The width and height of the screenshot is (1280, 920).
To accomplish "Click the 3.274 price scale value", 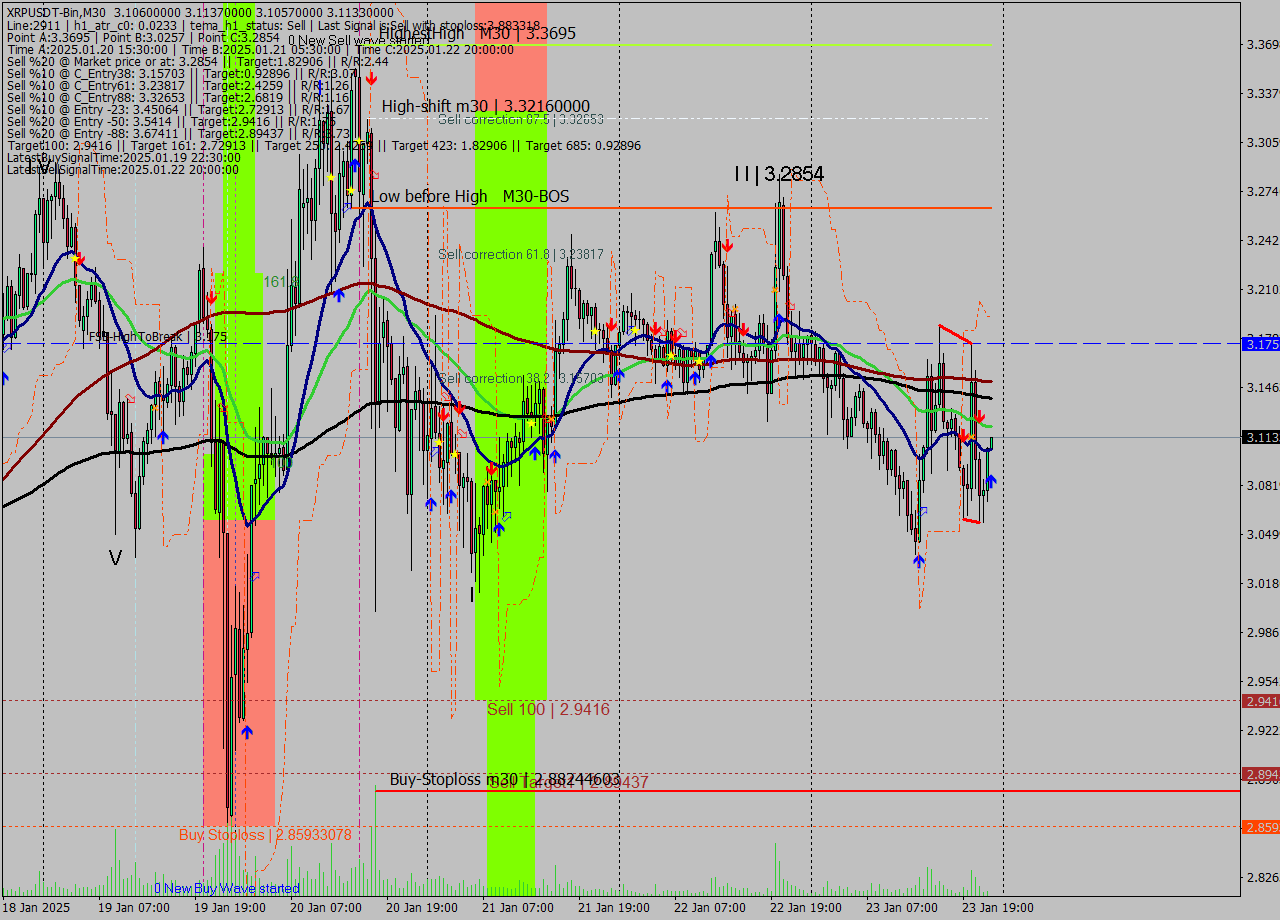I will [1262, 191].
